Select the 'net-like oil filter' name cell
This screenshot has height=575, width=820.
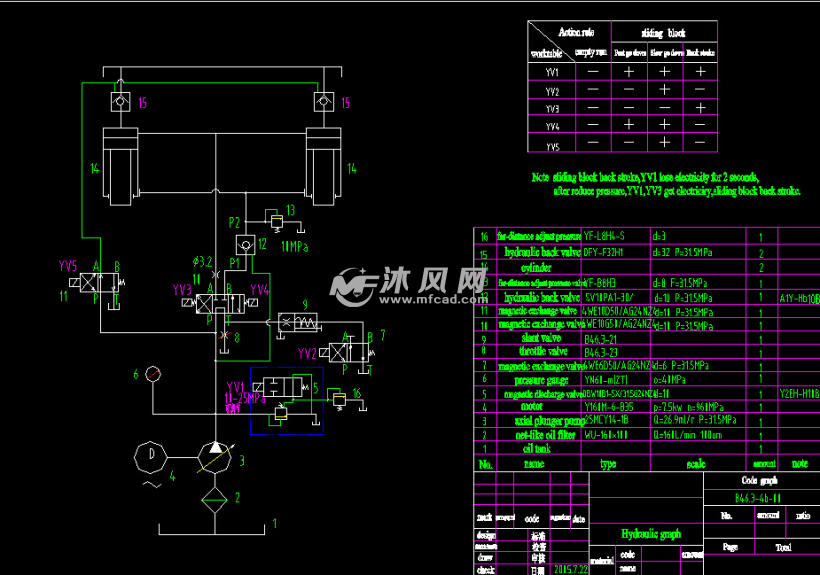pos(545,435)
